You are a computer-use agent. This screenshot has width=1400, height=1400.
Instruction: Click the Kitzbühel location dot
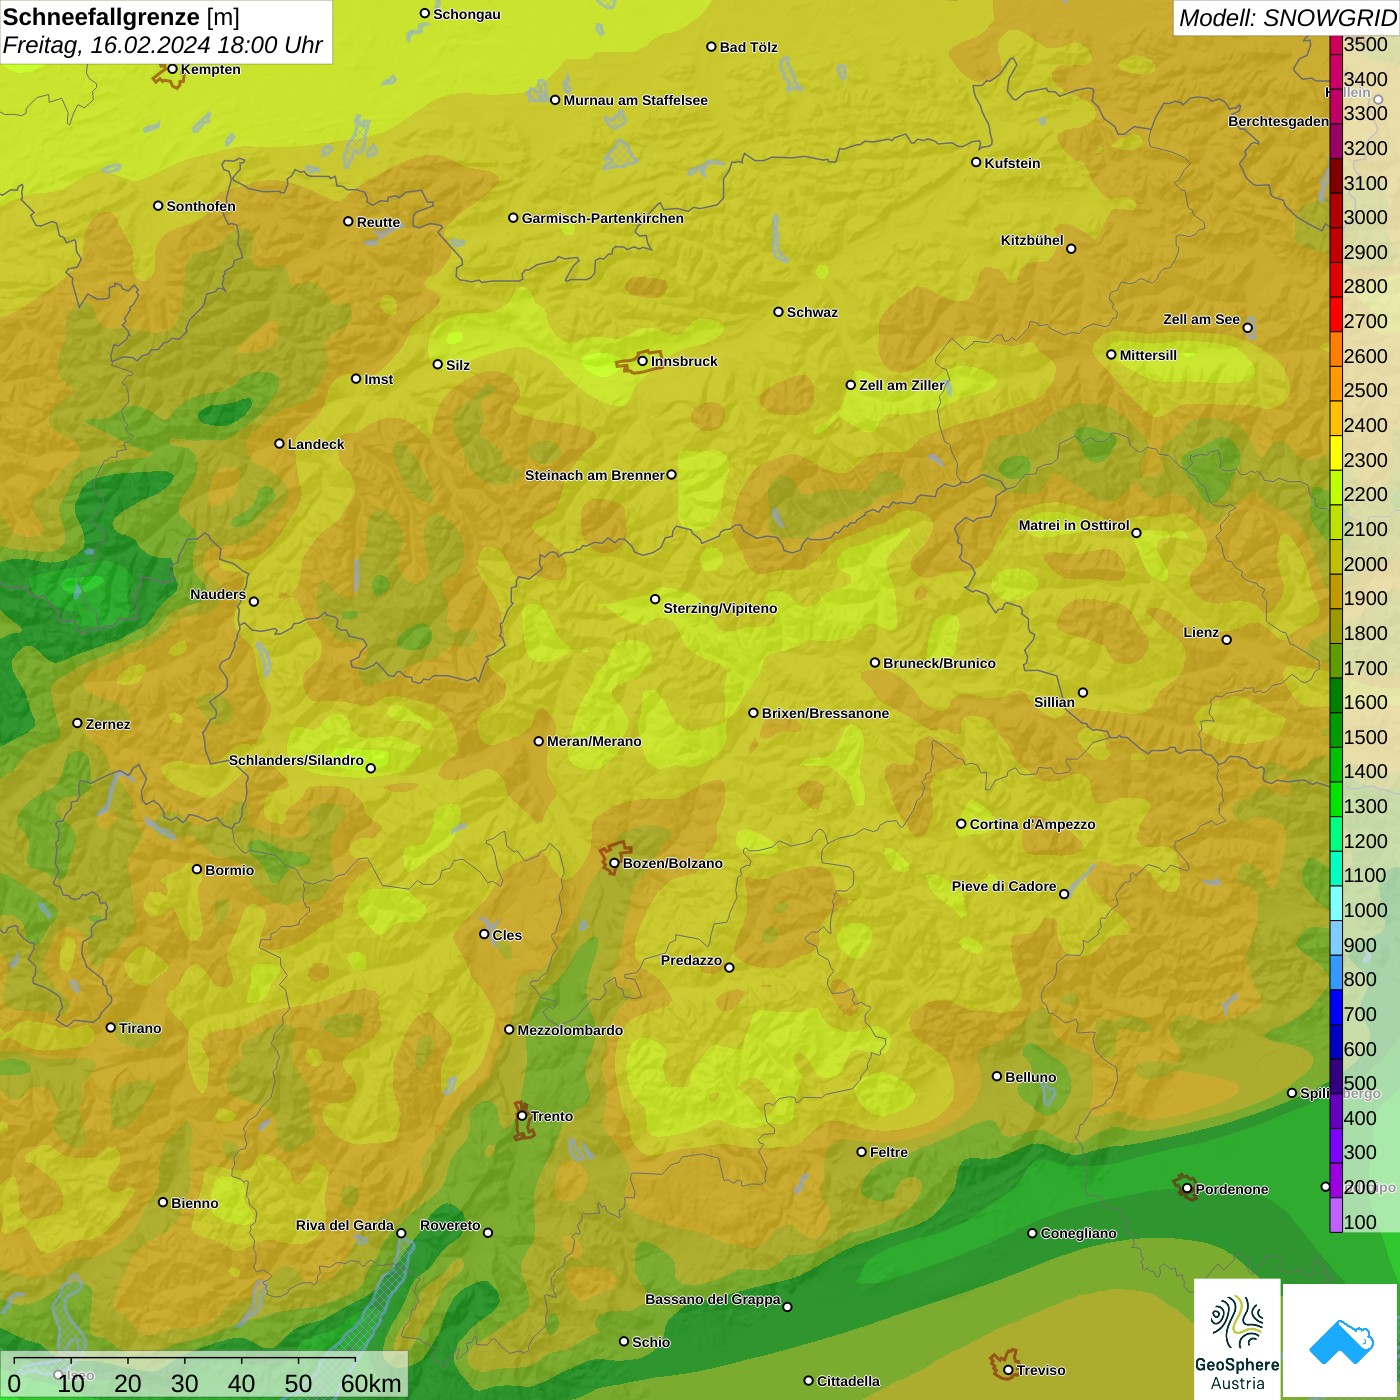pyautogui.click(x=1071, y=248)
